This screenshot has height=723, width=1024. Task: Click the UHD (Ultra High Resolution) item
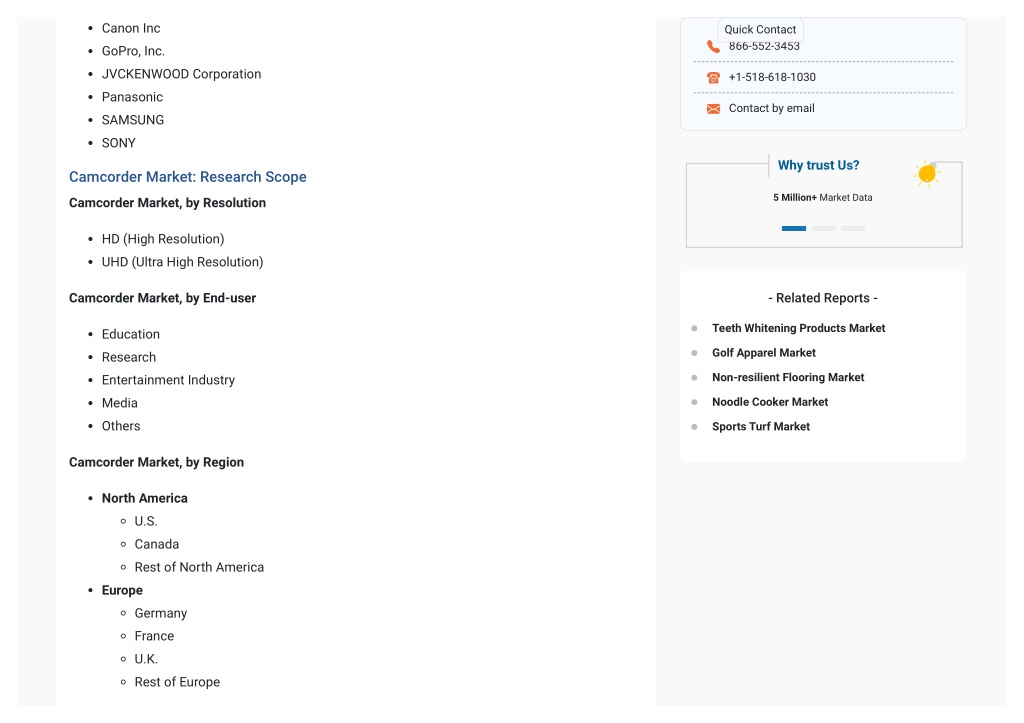tap(182, 262)
